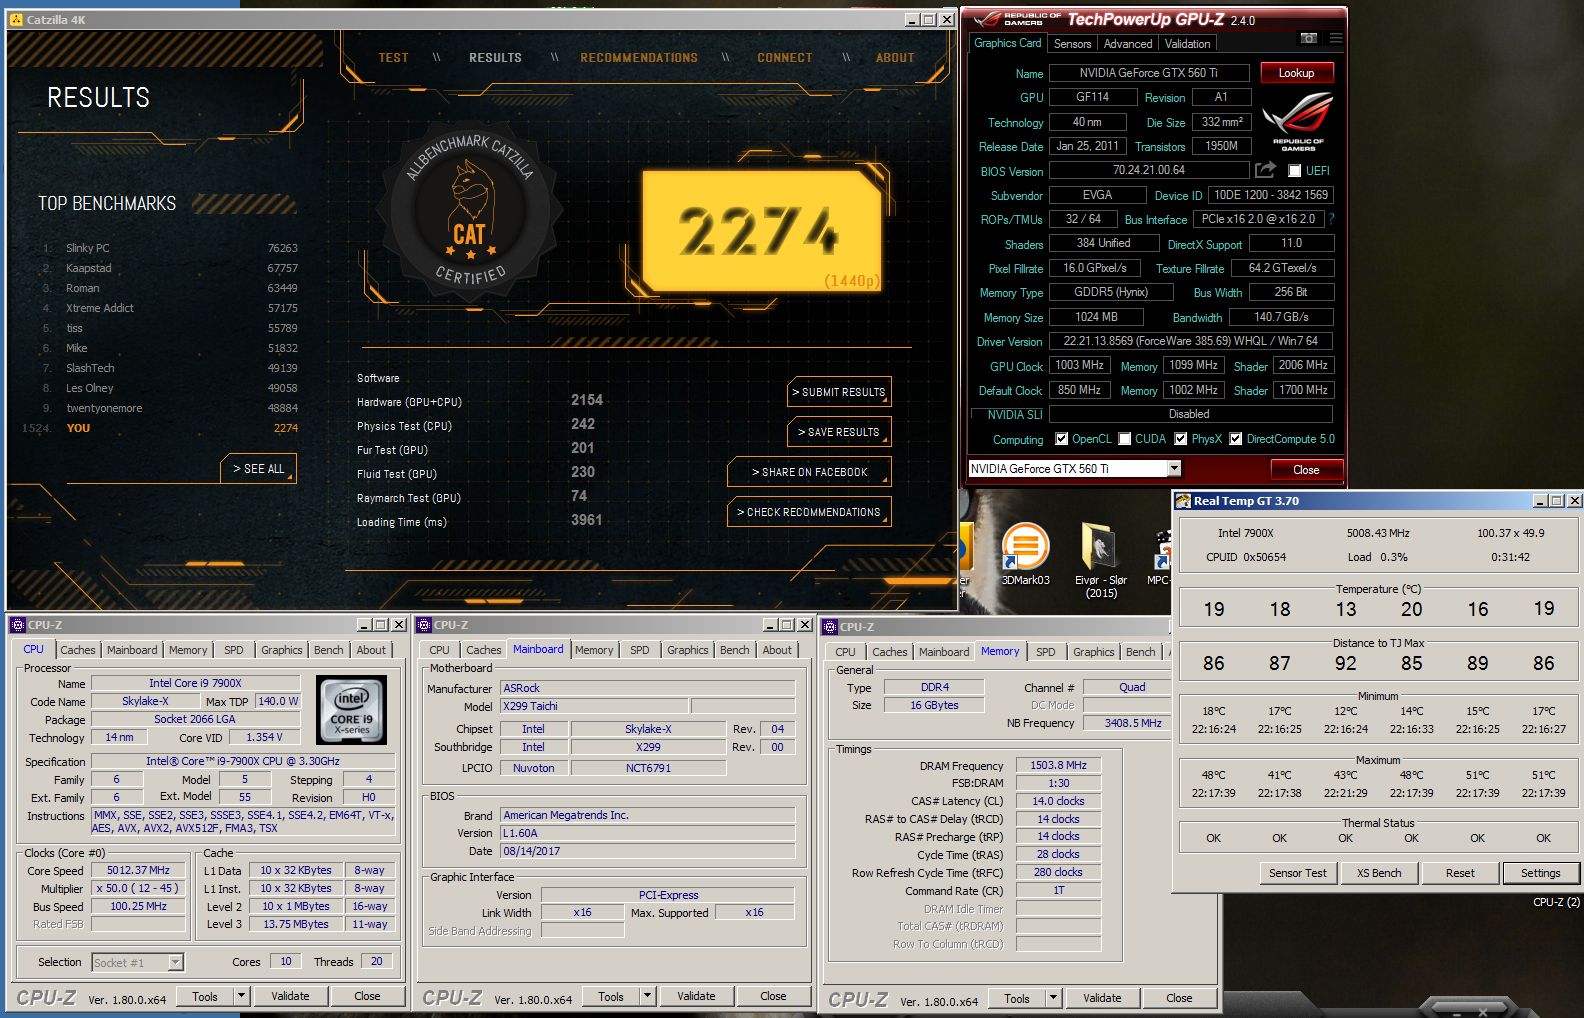Screen dimensions: 1584x1018
Task: Open the 3DMark03 desktop shortcut
Action: [1025, 554]
